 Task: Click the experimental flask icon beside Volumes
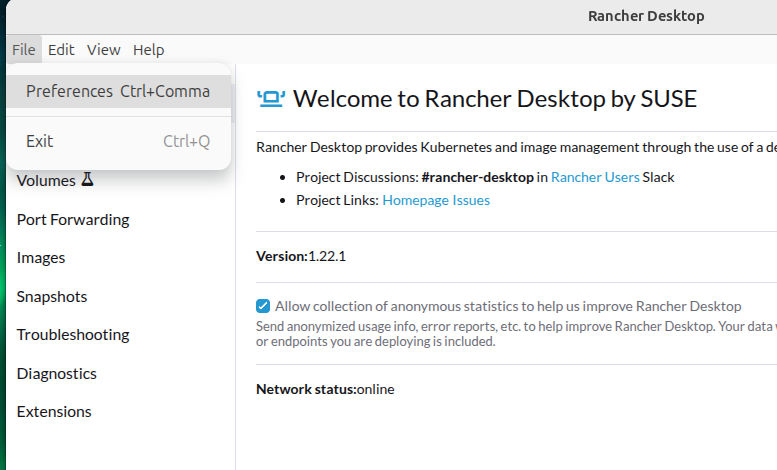(x=87, y=179)
